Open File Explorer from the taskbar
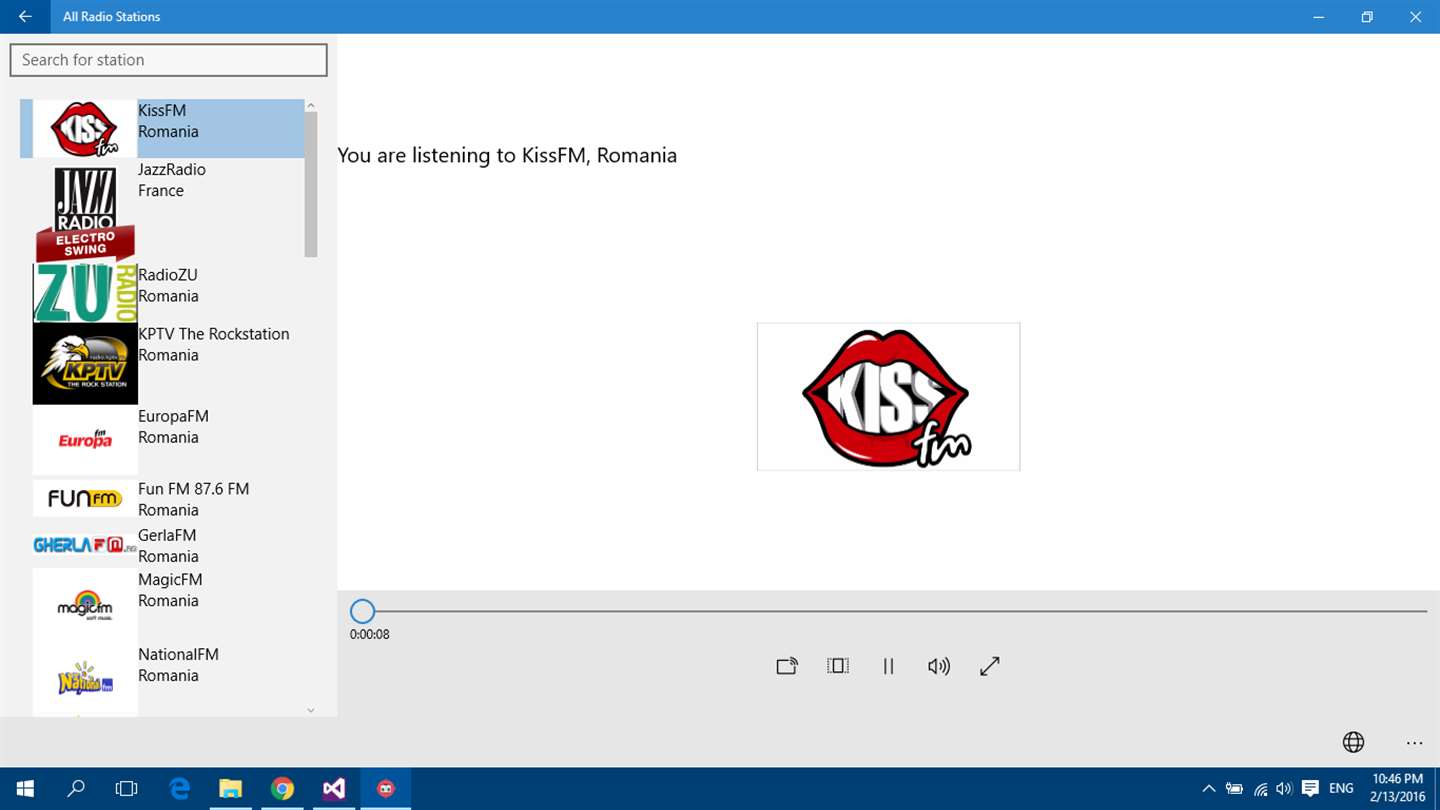This screenshot has height=810, width=1440. pyautogui.click(x=231, y=789)
